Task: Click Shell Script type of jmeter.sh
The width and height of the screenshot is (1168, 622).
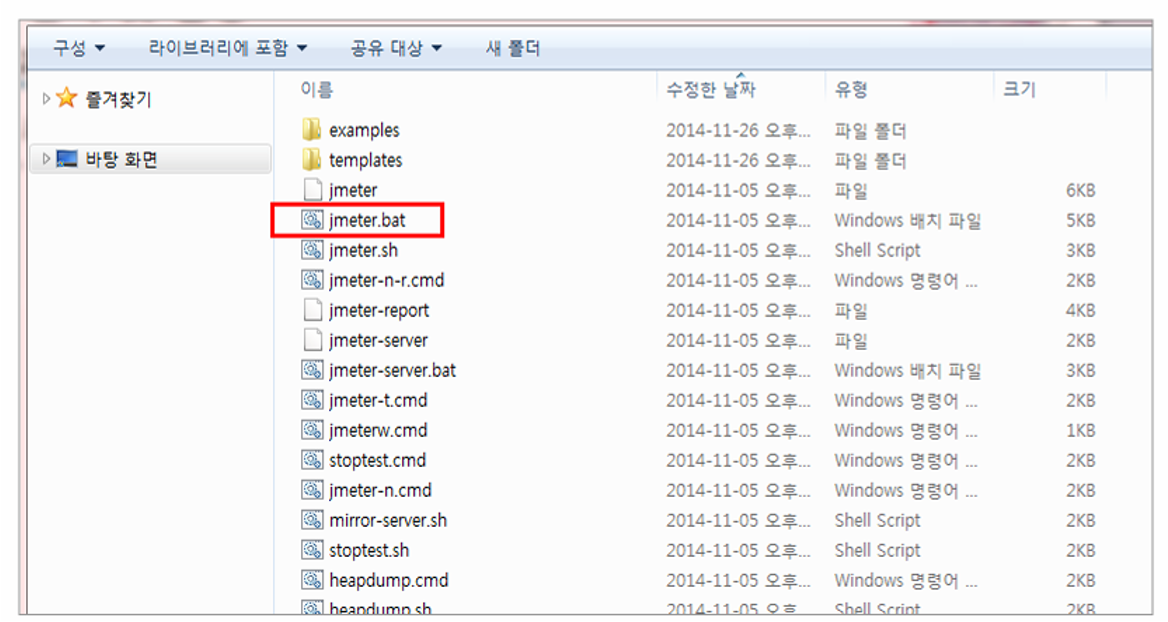Action: pyautogui.click(x=877, y=250)
